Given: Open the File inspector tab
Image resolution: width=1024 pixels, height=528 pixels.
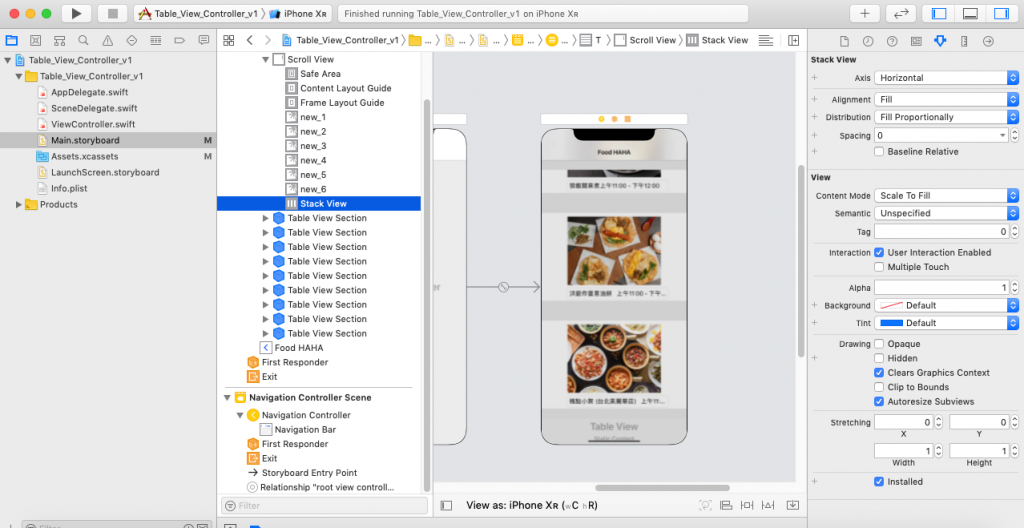Looking at the screenshot, I should click(844, 41).
